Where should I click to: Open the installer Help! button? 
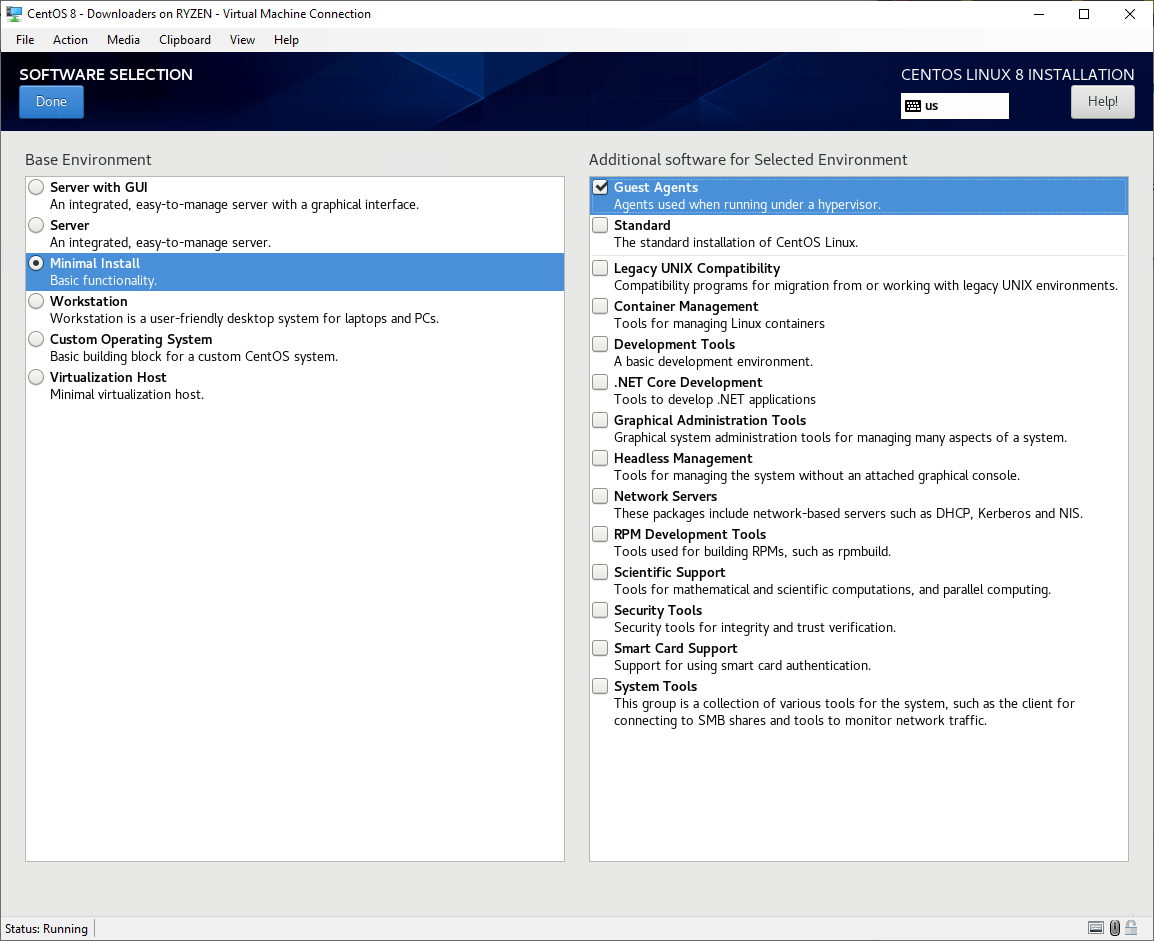coord(1102,102)
